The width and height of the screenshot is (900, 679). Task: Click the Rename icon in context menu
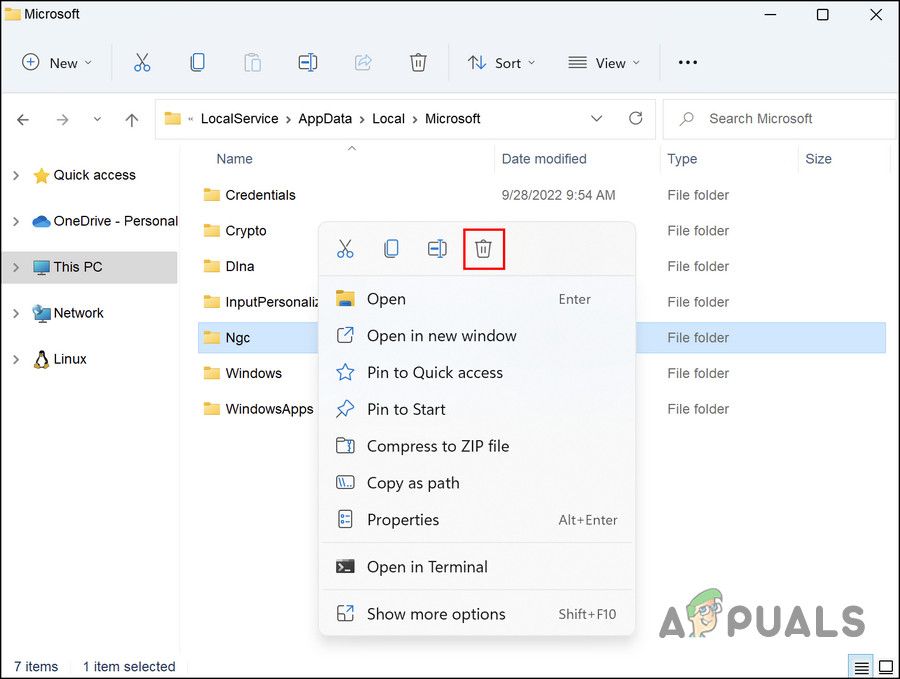tap(437, 249)
